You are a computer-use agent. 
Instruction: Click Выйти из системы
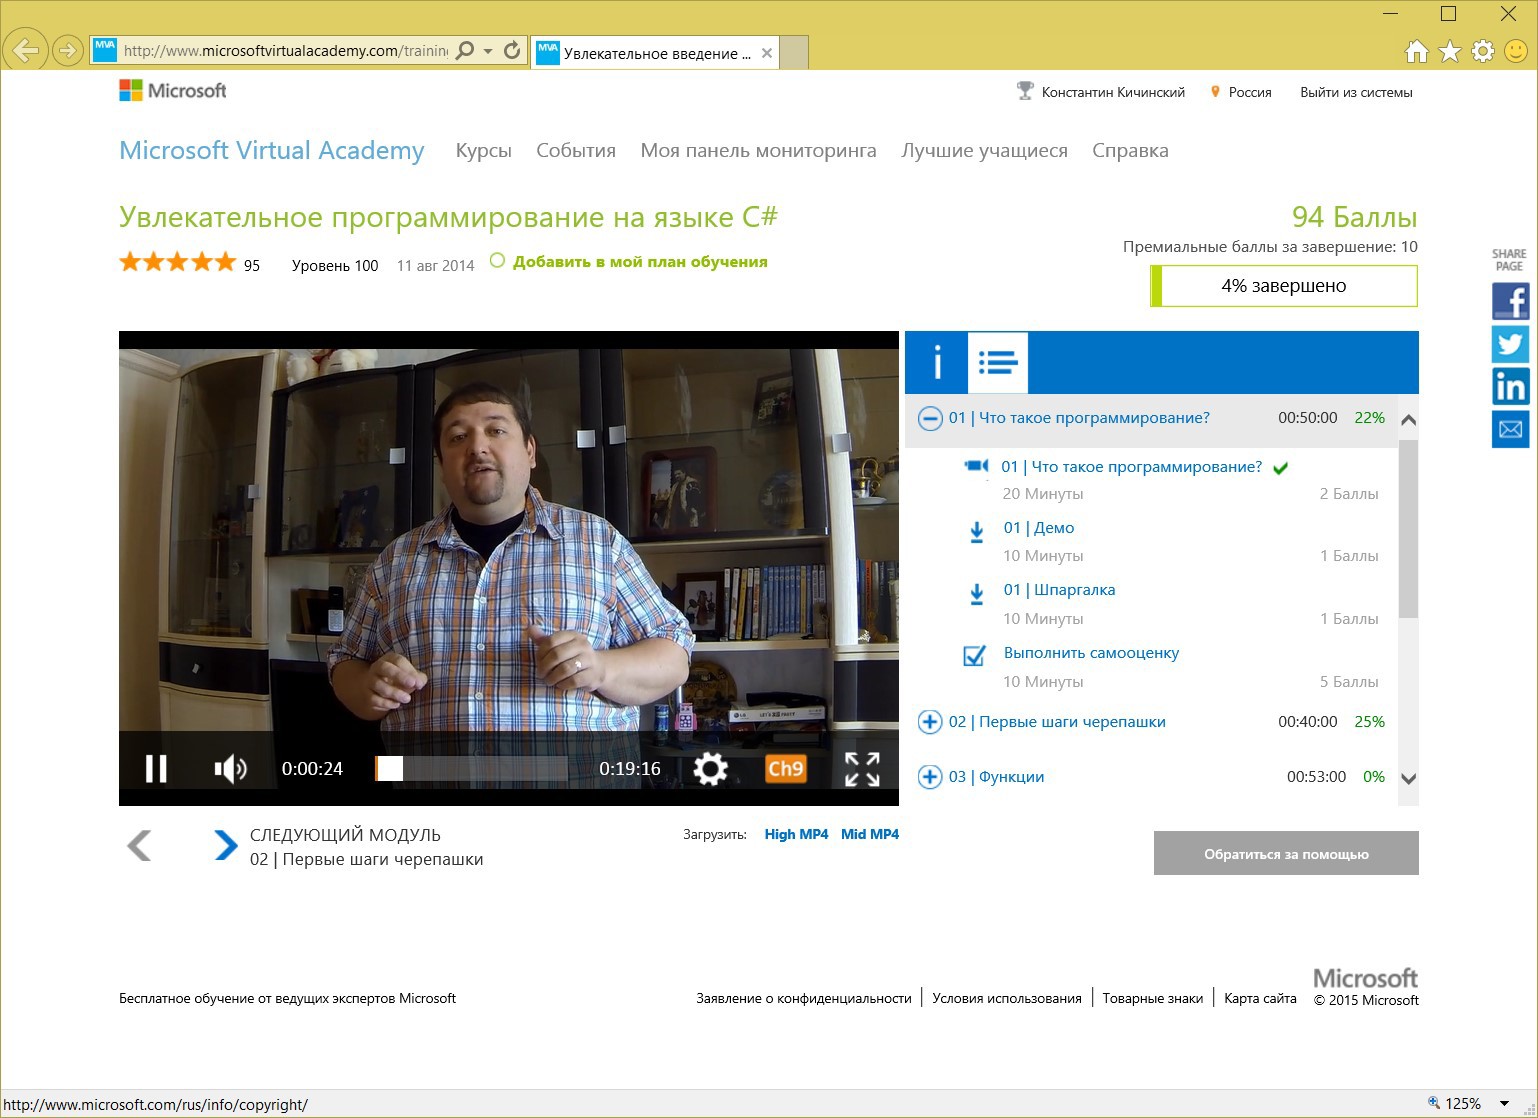pyautogui.click(x=1356, y=92)
